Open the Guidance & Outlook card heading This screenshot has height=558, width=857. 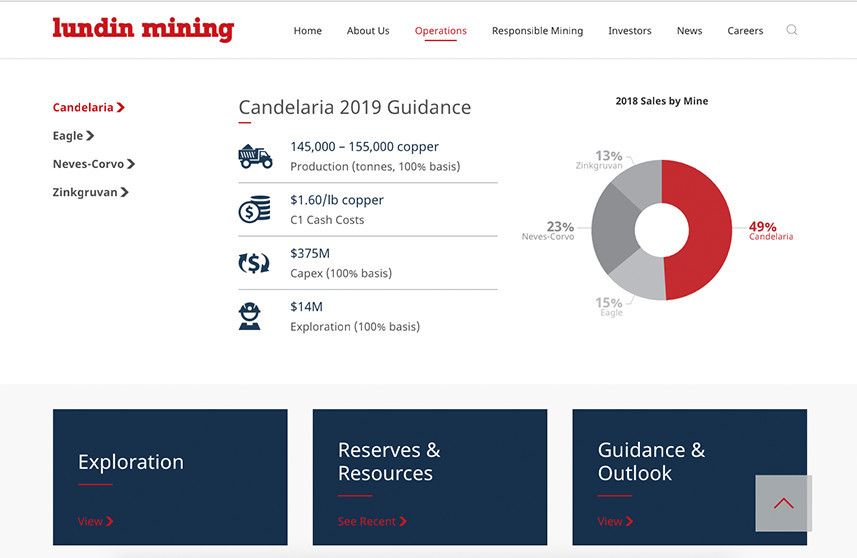(x=651, y=462)
